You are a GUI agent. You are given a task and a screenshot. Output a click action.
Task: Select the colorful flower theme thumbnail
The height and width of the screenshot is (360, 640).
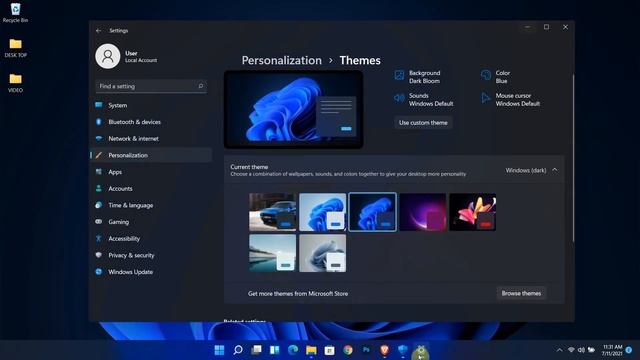pos(473,212)
